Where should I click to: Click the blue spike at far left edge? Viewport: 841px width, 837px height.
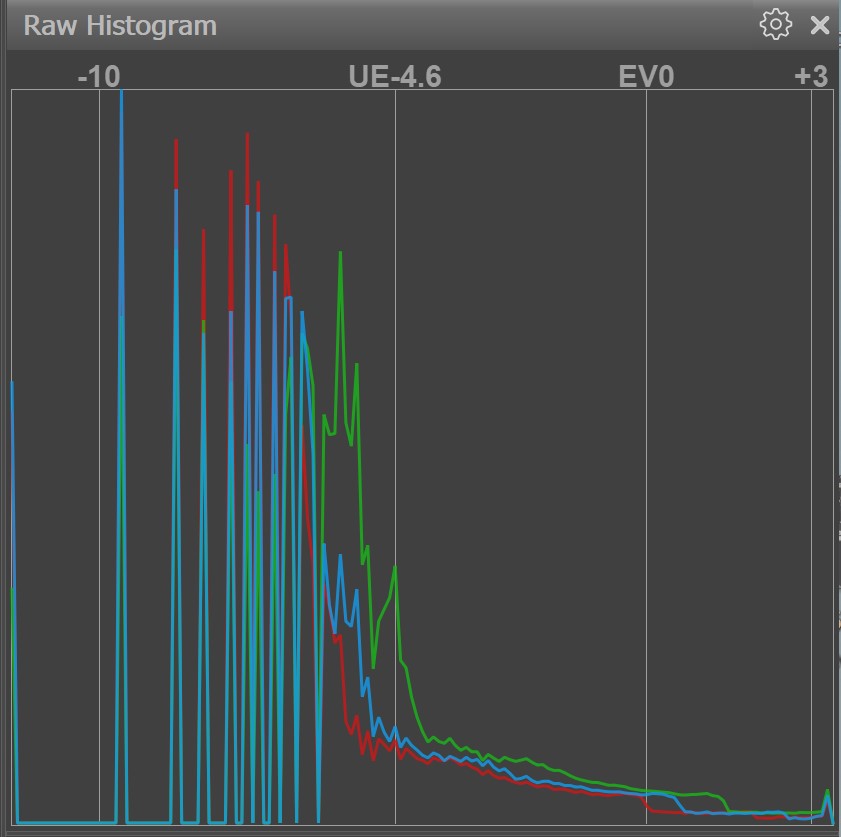tap(12, 384)
